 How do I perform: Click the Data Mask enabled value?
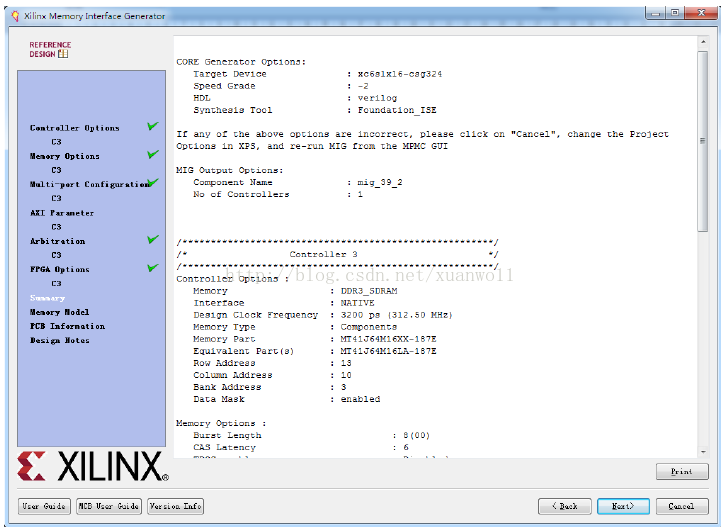[x=360, y=399]
